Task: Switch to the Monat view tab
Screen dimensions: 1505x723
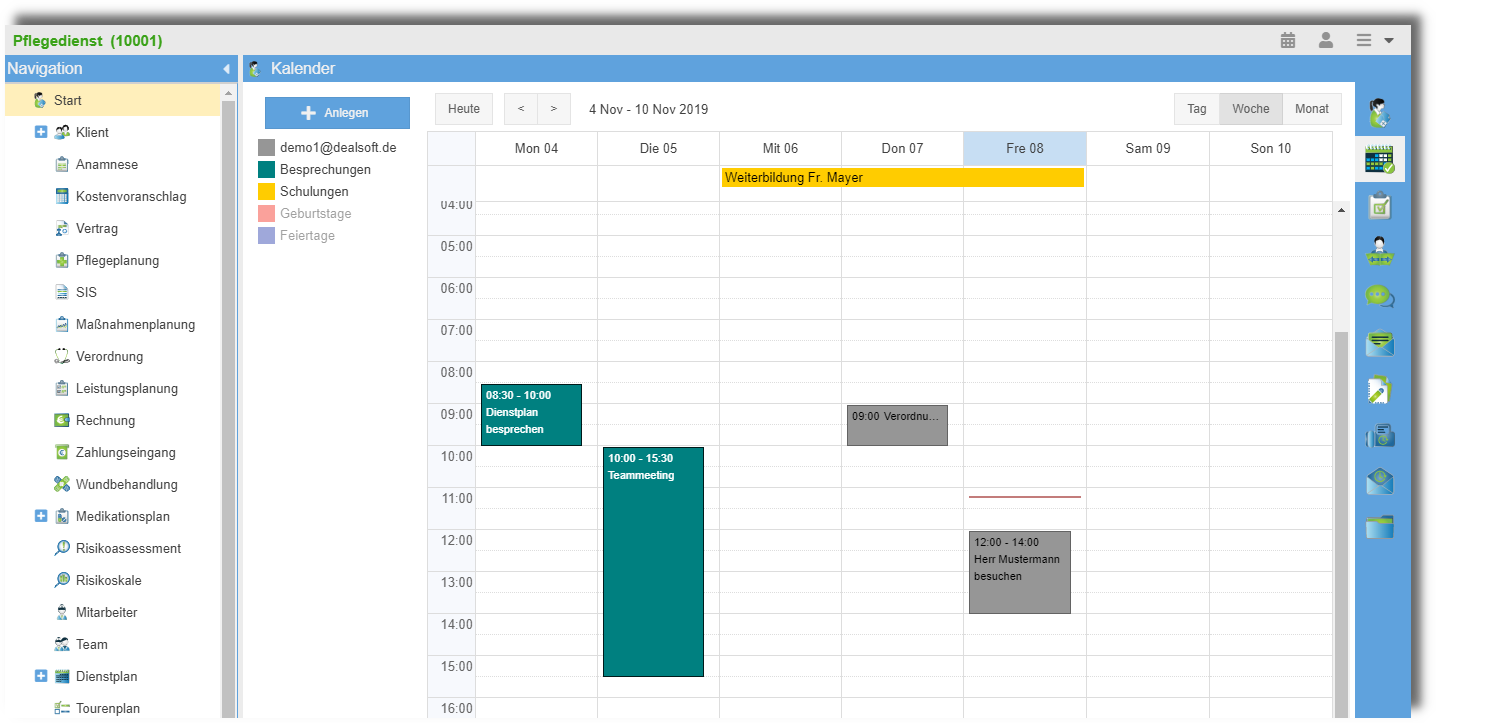Action: coord(1311,108)
